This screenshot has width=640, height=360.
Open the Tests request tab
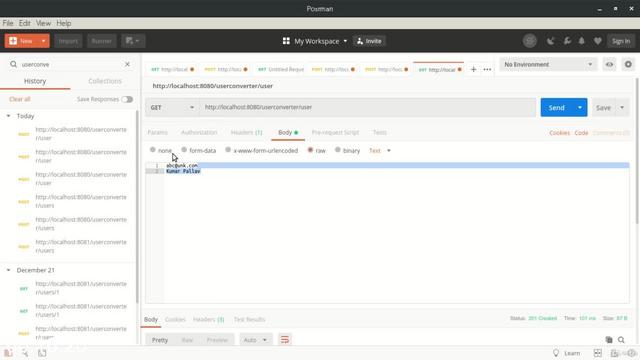pos(380,132)
